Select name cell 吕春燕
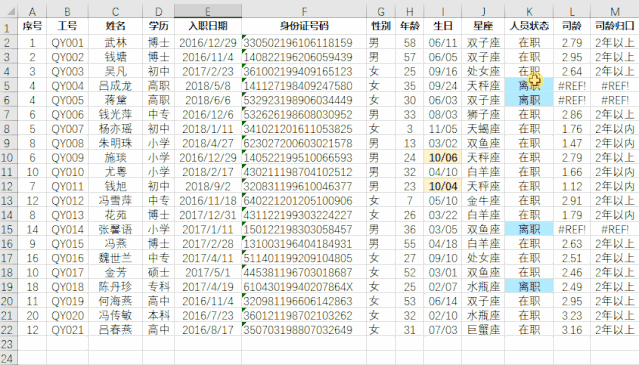This screenshot has width=639, height=365. click(115, 330)
